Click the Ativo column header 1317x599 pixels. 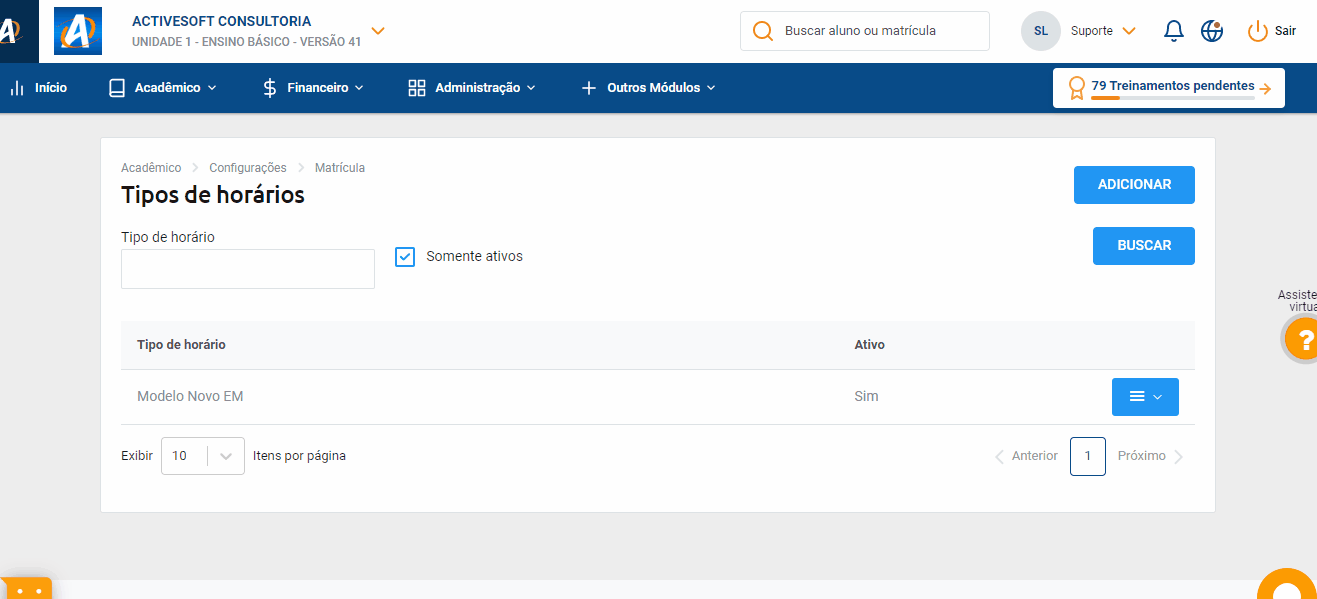point(869,345)
